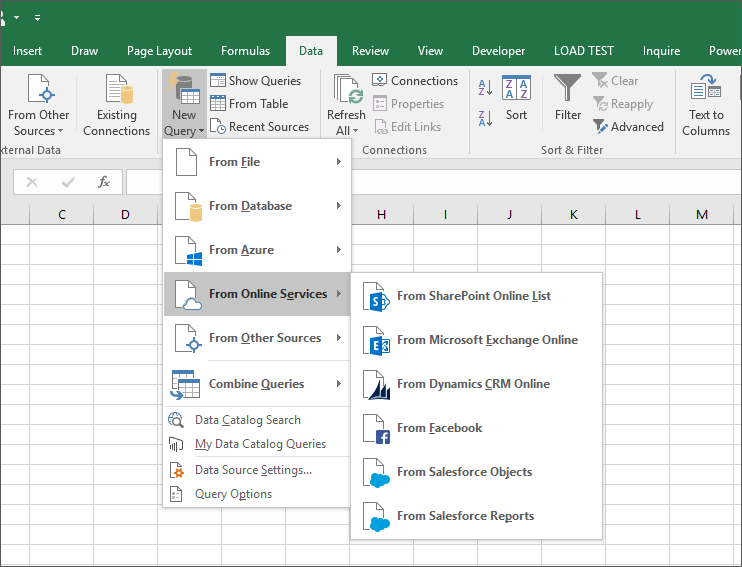The image size is (742, 567).
Task: Select column H header
Action: pyautogui.click(x=381, y=214)
